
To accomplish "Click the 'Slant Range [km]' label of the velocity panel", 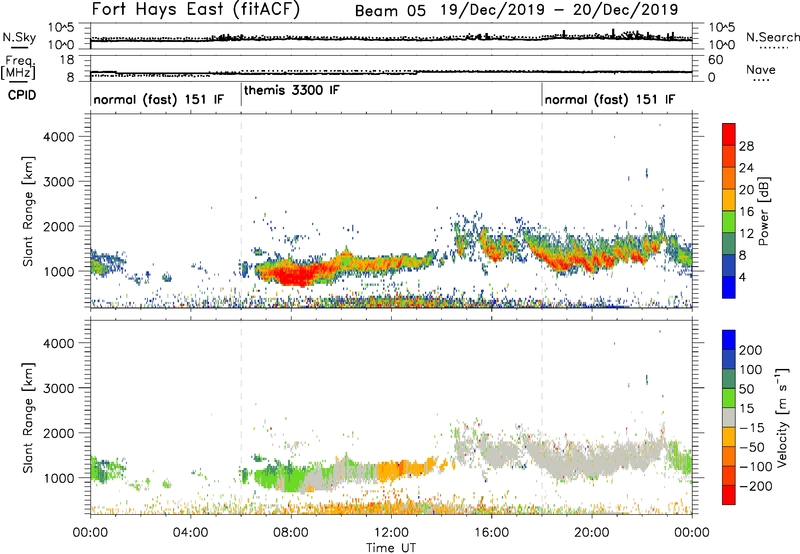I will click(28, 417).
